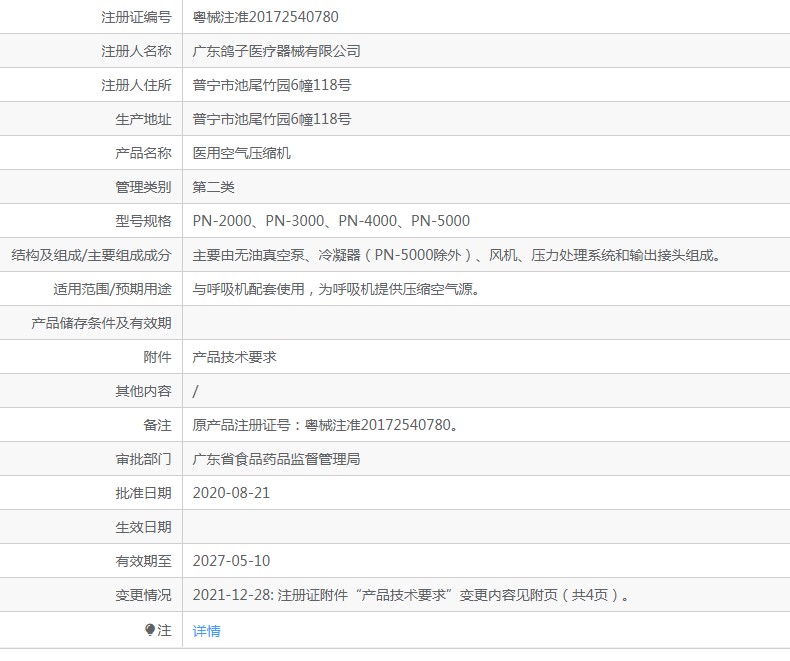This screenshot has width=790, height=661.
Task: Select address value in the 注册人住所 row
Action: point(272,85)
